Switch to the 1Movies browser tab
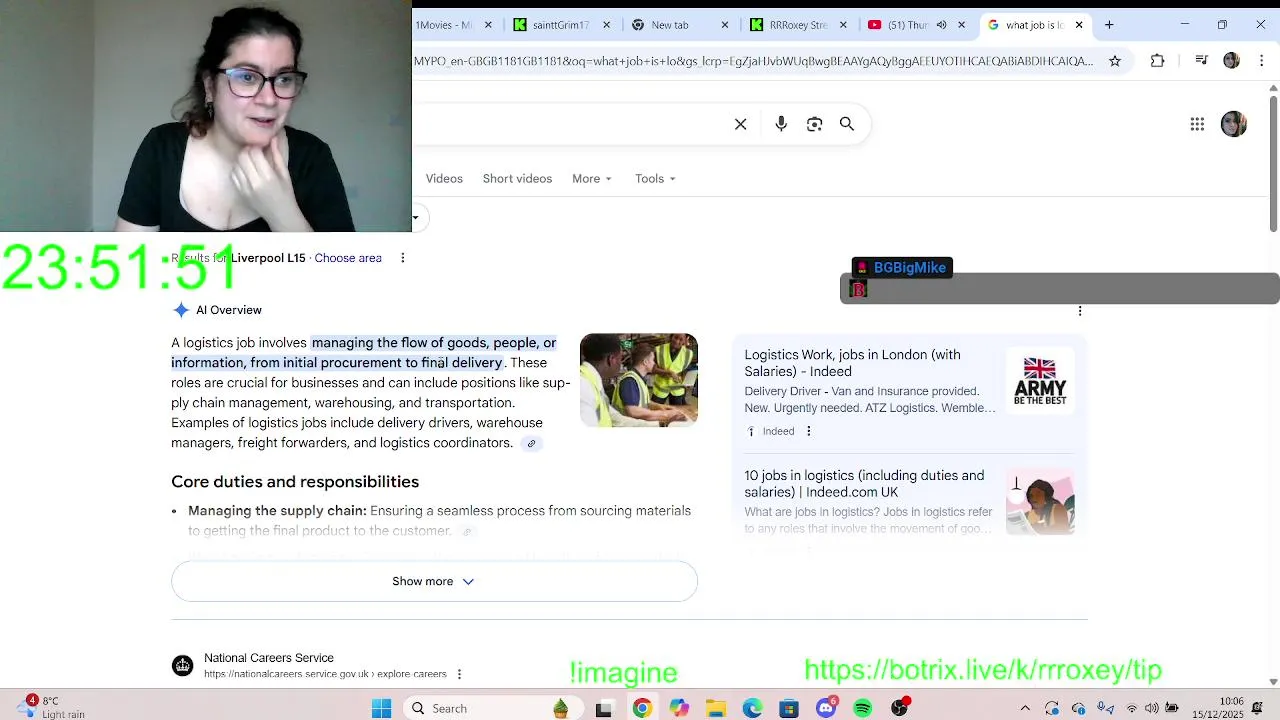This screenshot has height=720, width=1280. [442, 25]
